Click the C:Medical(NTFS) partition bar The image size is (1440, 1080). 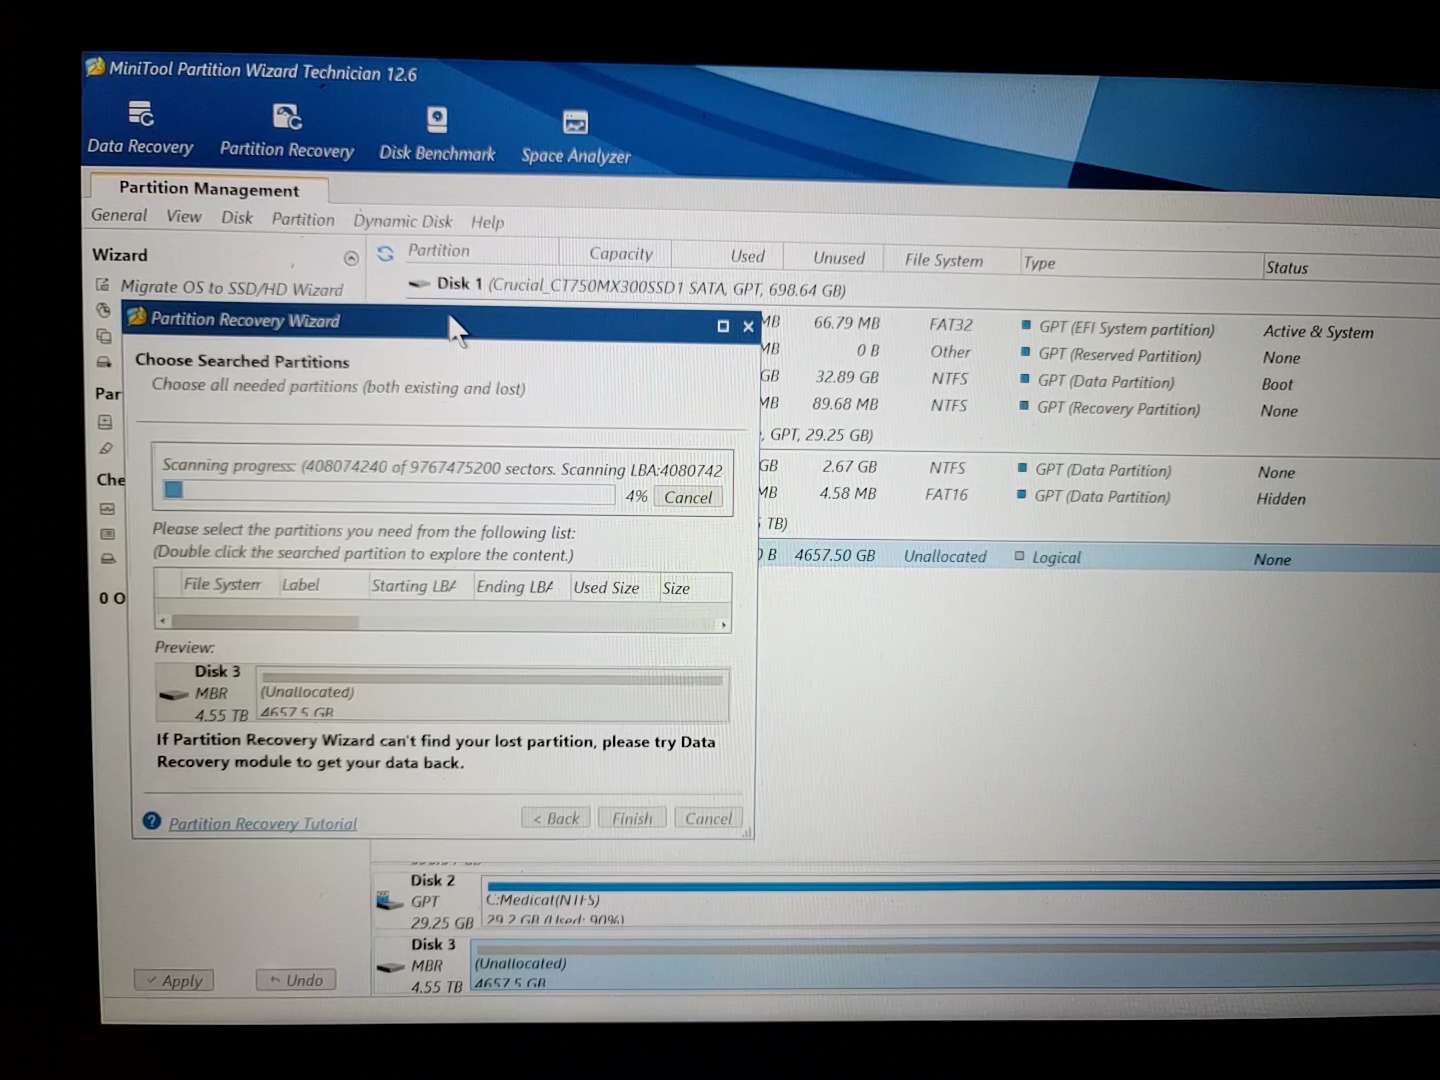pyautogui.click(x=961, y=901)
